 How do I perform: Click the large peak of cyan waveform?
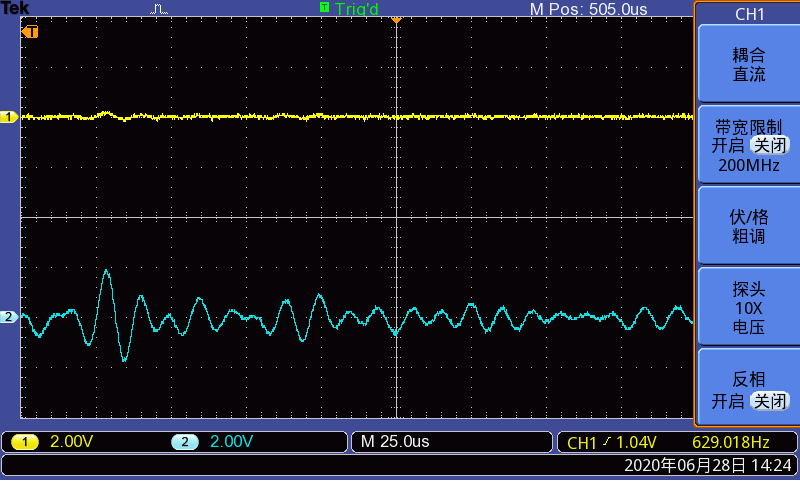tap(107, 271)
